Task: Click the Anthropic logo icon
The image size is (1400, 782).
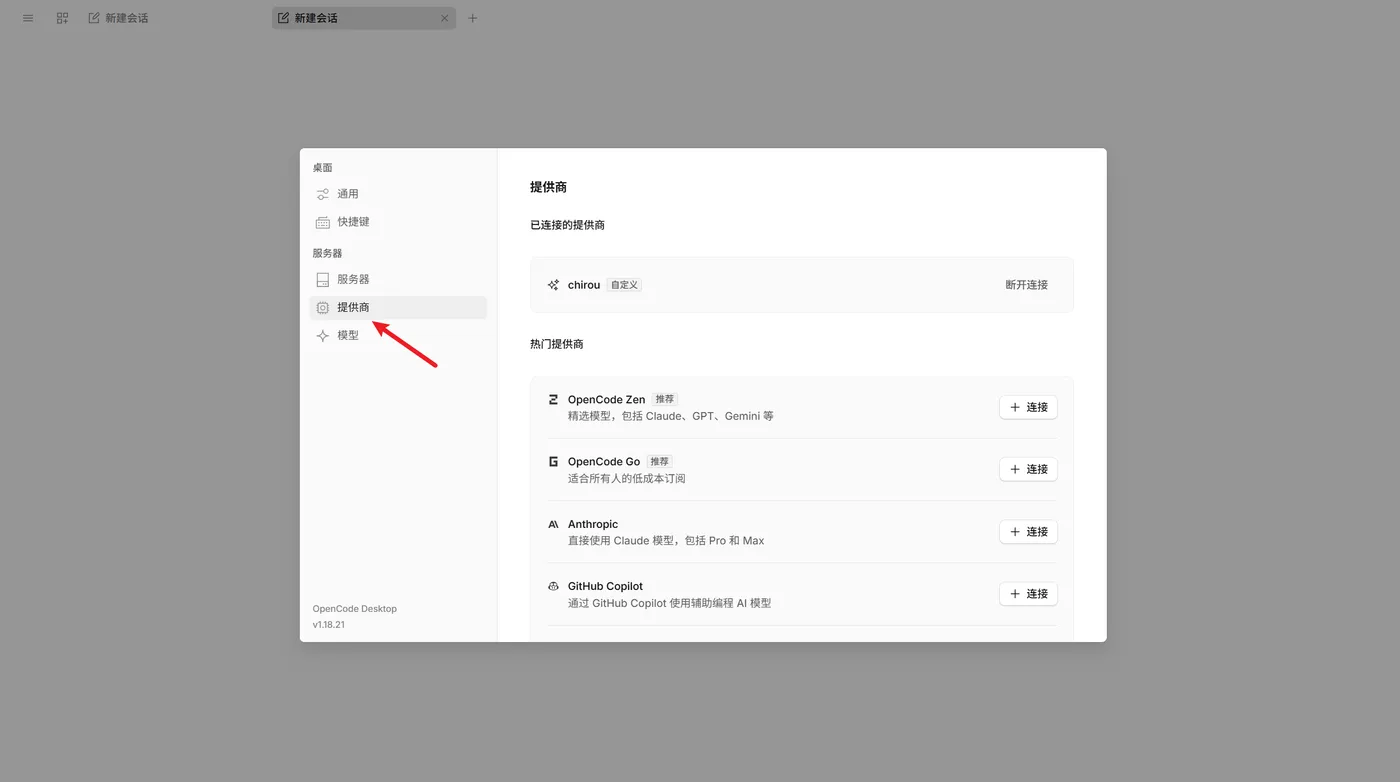Action: coord(553,524)
